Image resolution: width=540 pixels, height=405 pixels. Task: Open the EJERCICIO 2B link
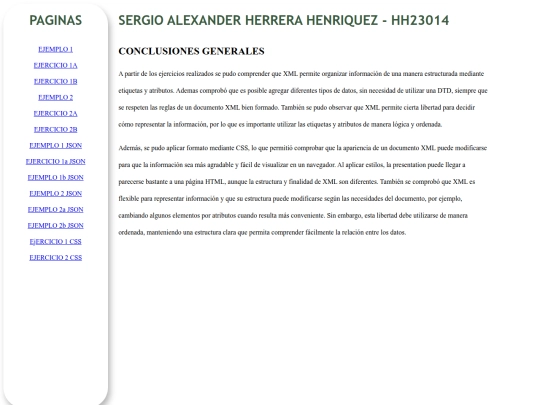click(55, 129)
